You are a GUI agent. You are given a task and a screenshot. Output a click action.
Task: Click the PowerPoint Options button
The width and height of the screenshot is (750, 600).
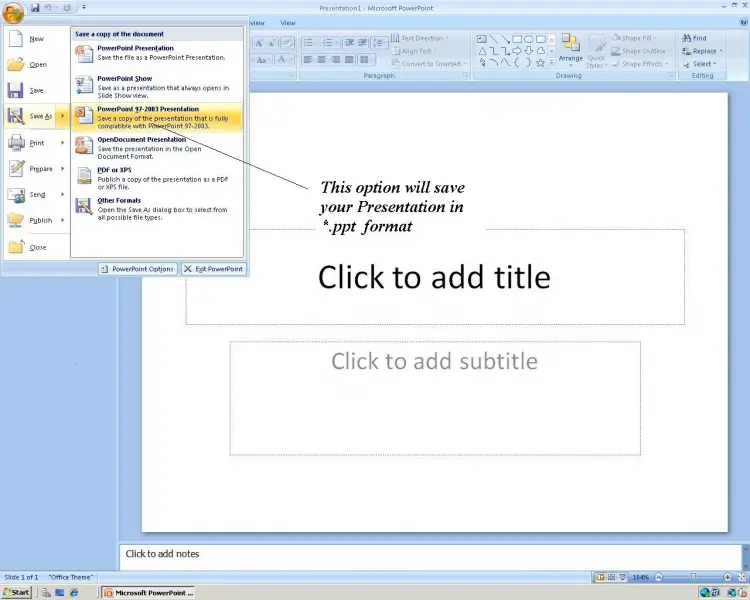point(138,269)
